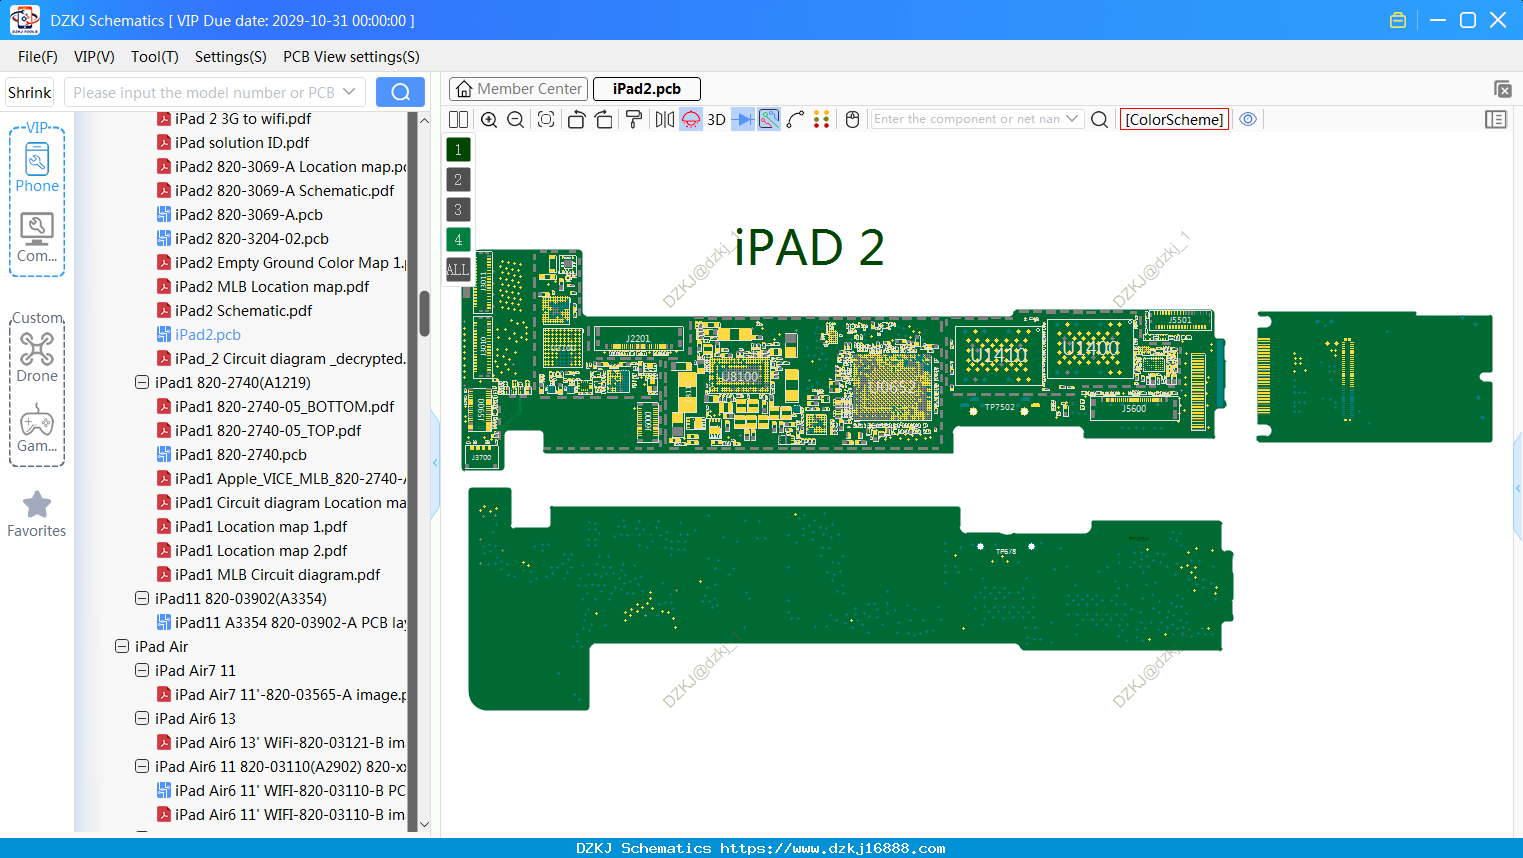Open the VIP(V) menu
Image resolution: width=1523 pixels, height=858 pixels.
pyautogui.click(x=94, y=57)
